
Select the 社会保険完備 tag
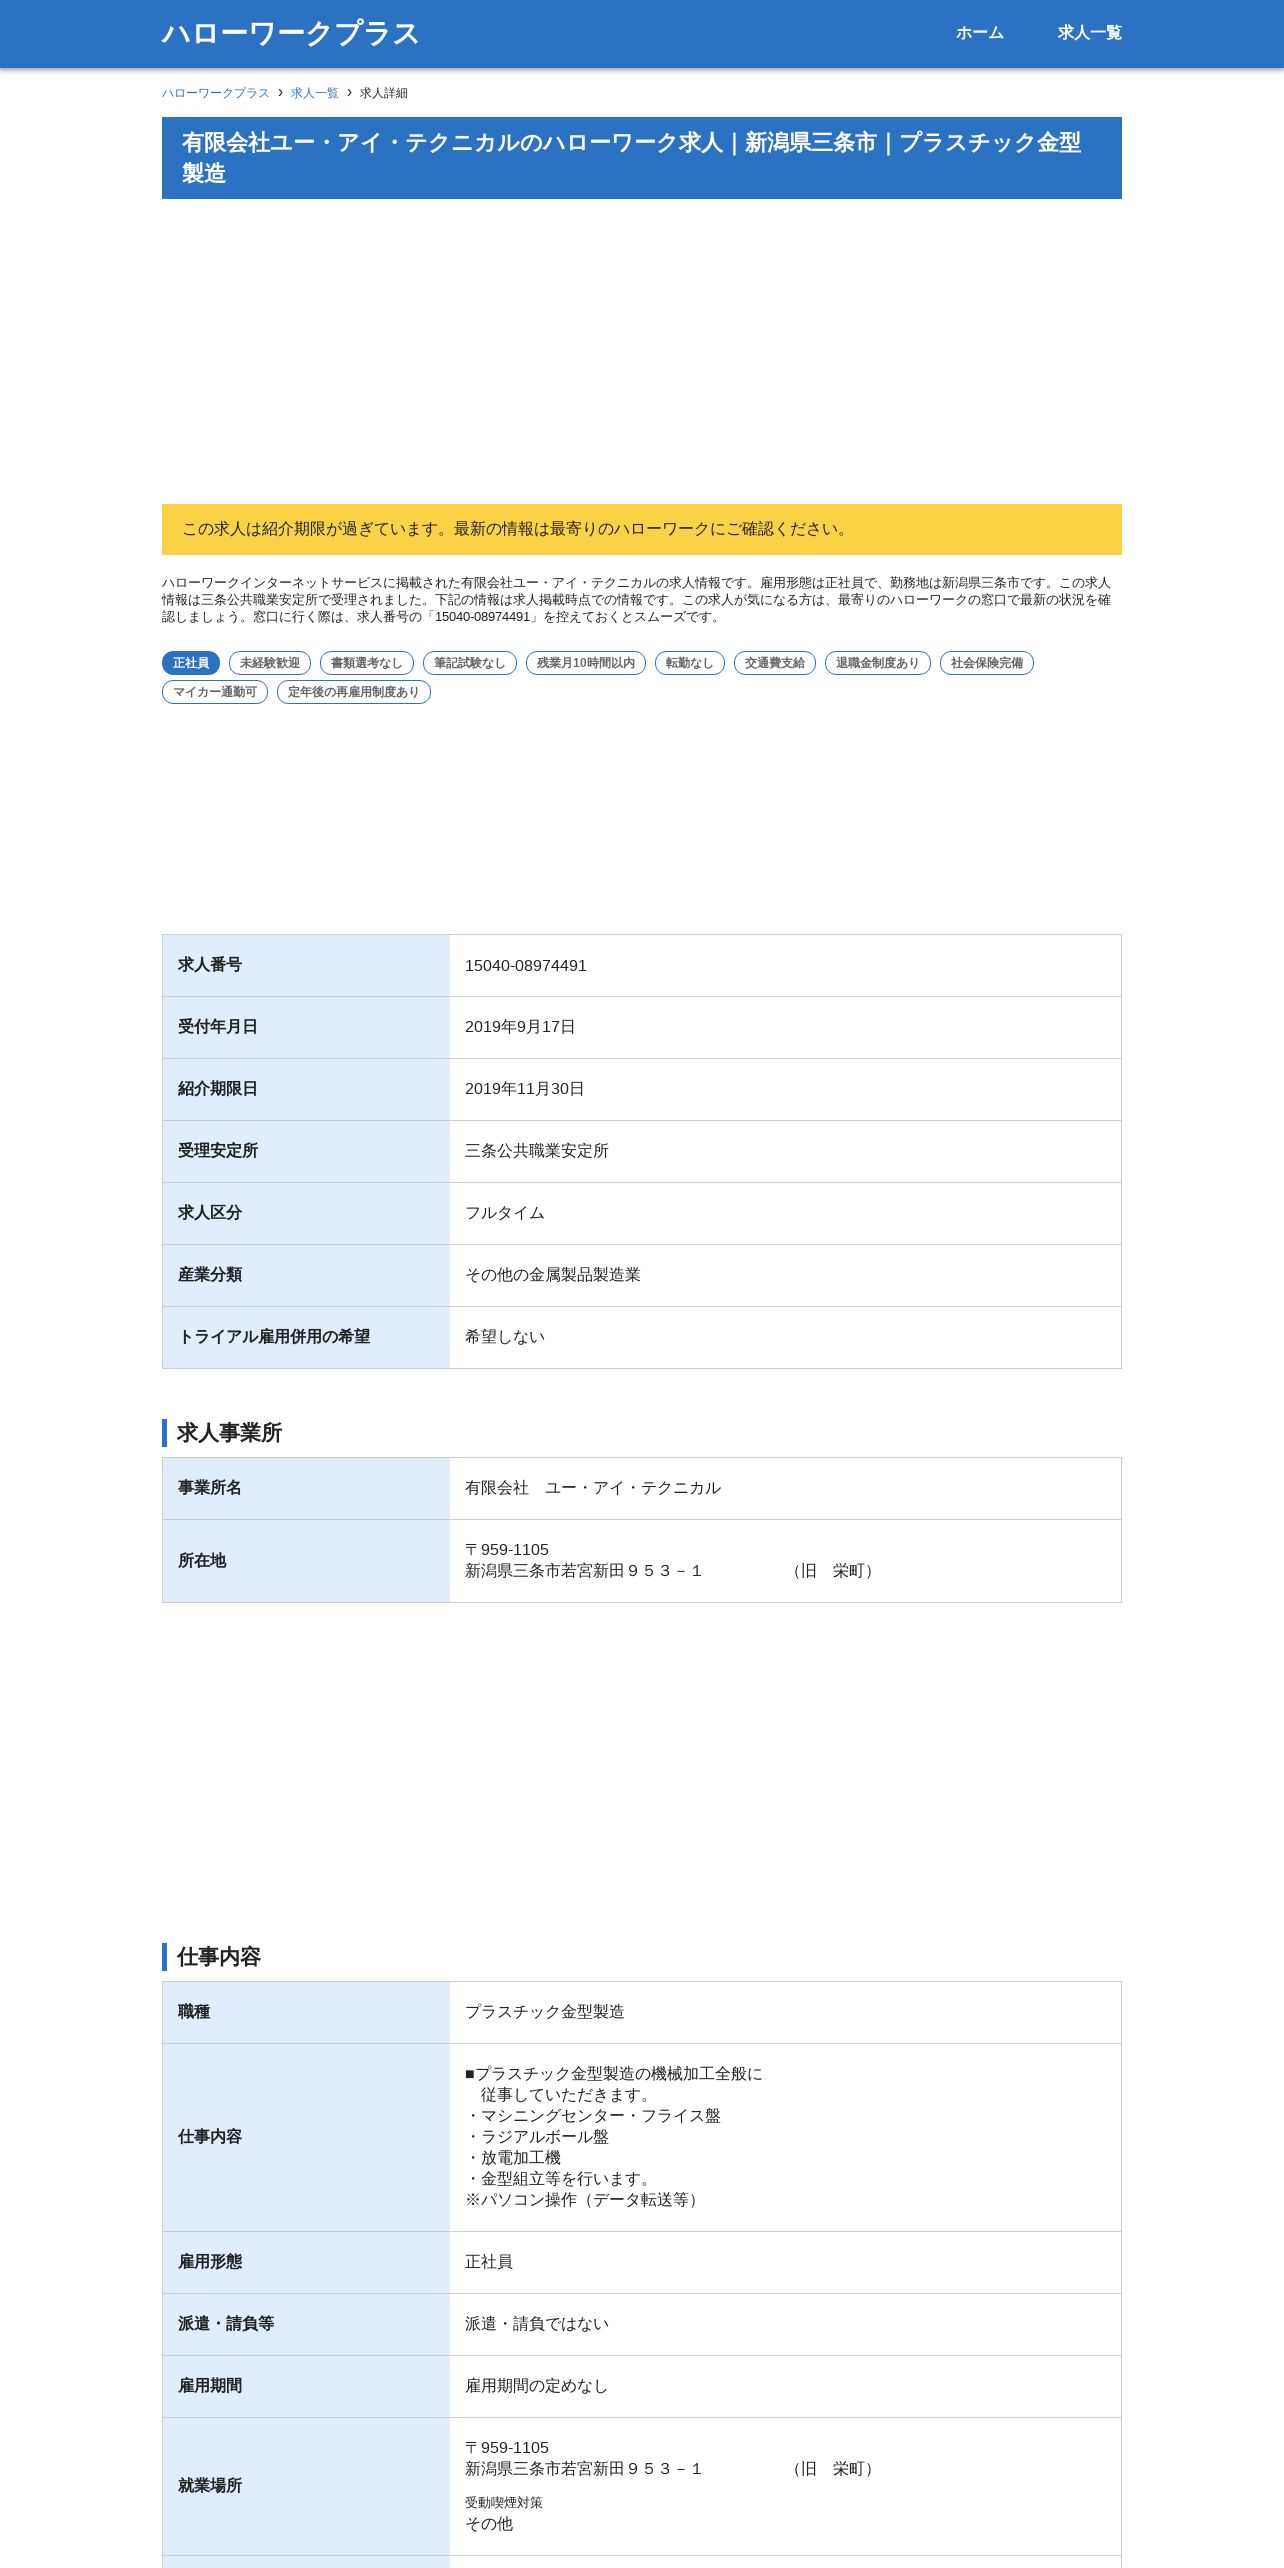point(987,663)
